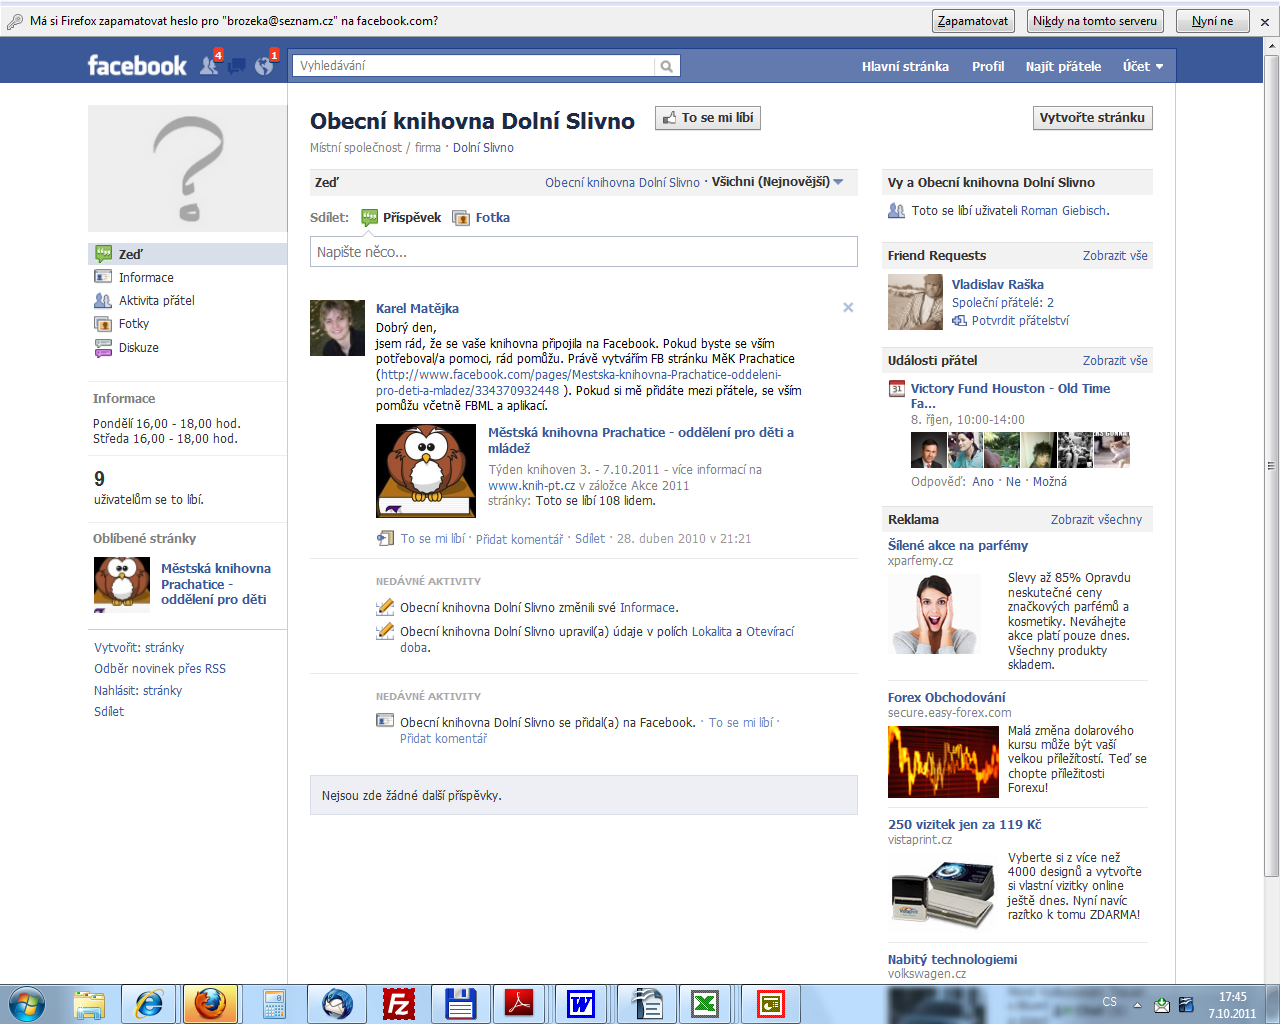Expand Všichni (Nejnovější) filter dropdown

pos(778,182)
